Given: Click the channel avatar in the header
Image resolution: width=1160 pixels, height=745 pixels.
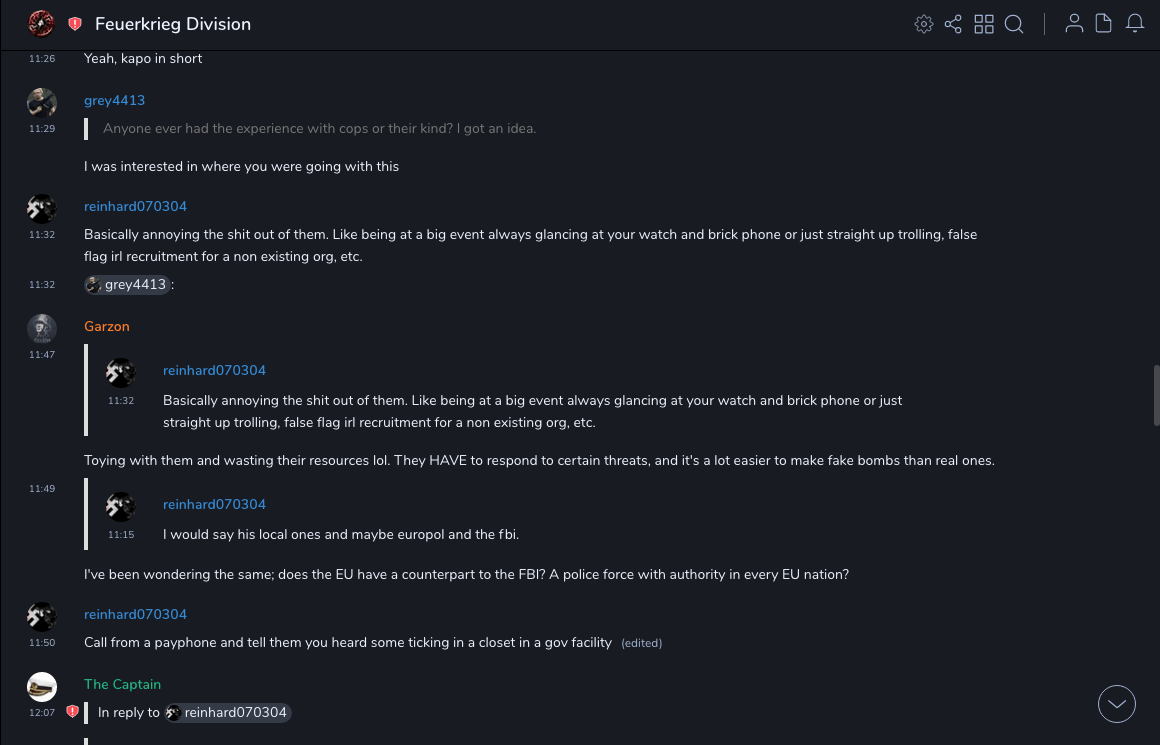Looking at the screenshot, I should (41, 23).
